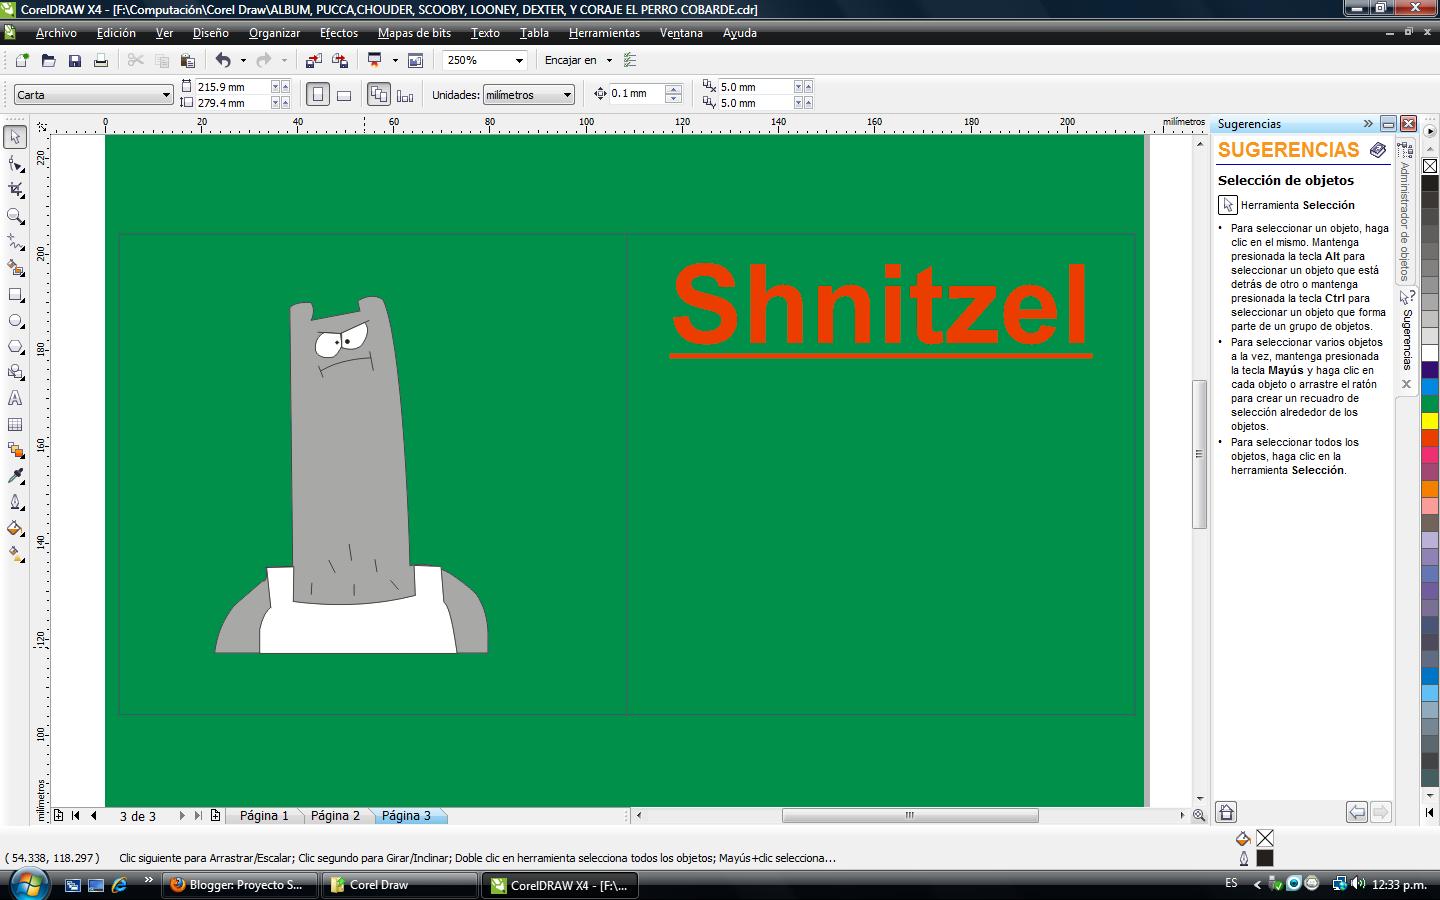Open the Mapas de bits menu
Screen dimensions: 1440x900
[414, 33]
